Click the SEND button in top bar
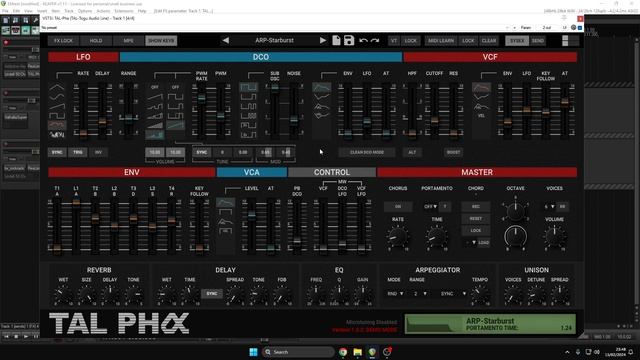 538,40
